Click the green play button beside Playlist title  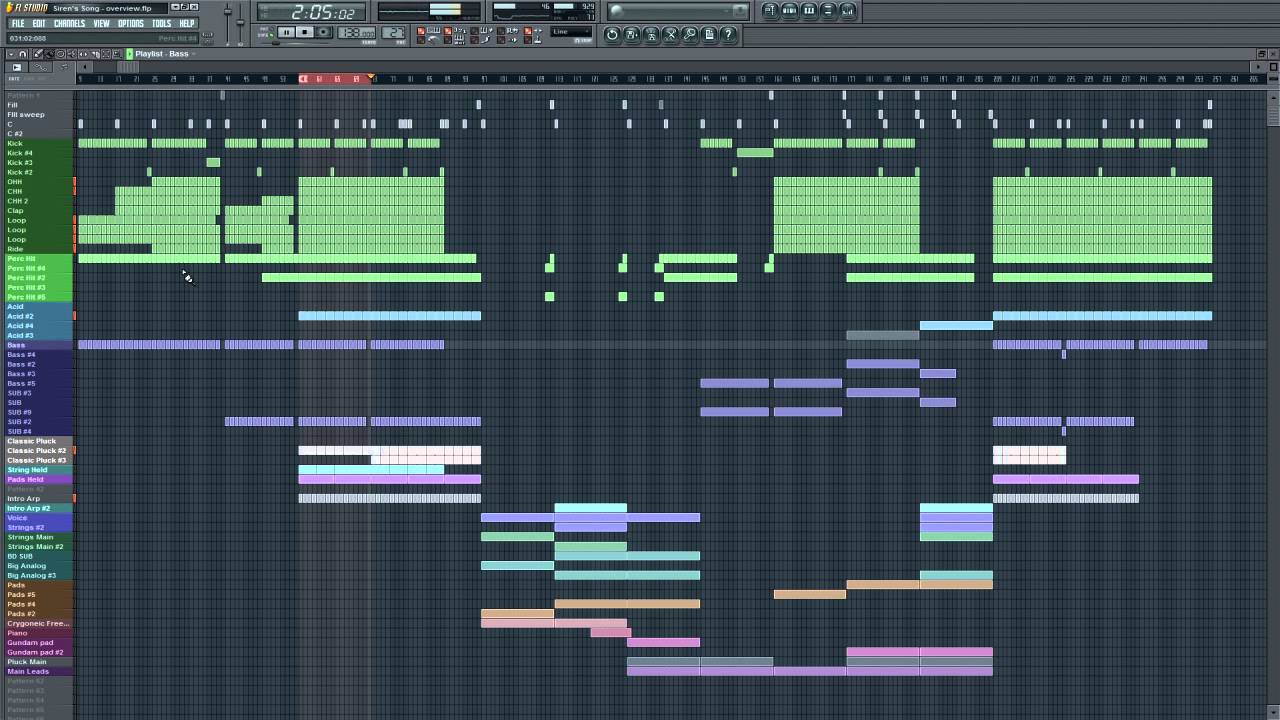pos(130,54)
